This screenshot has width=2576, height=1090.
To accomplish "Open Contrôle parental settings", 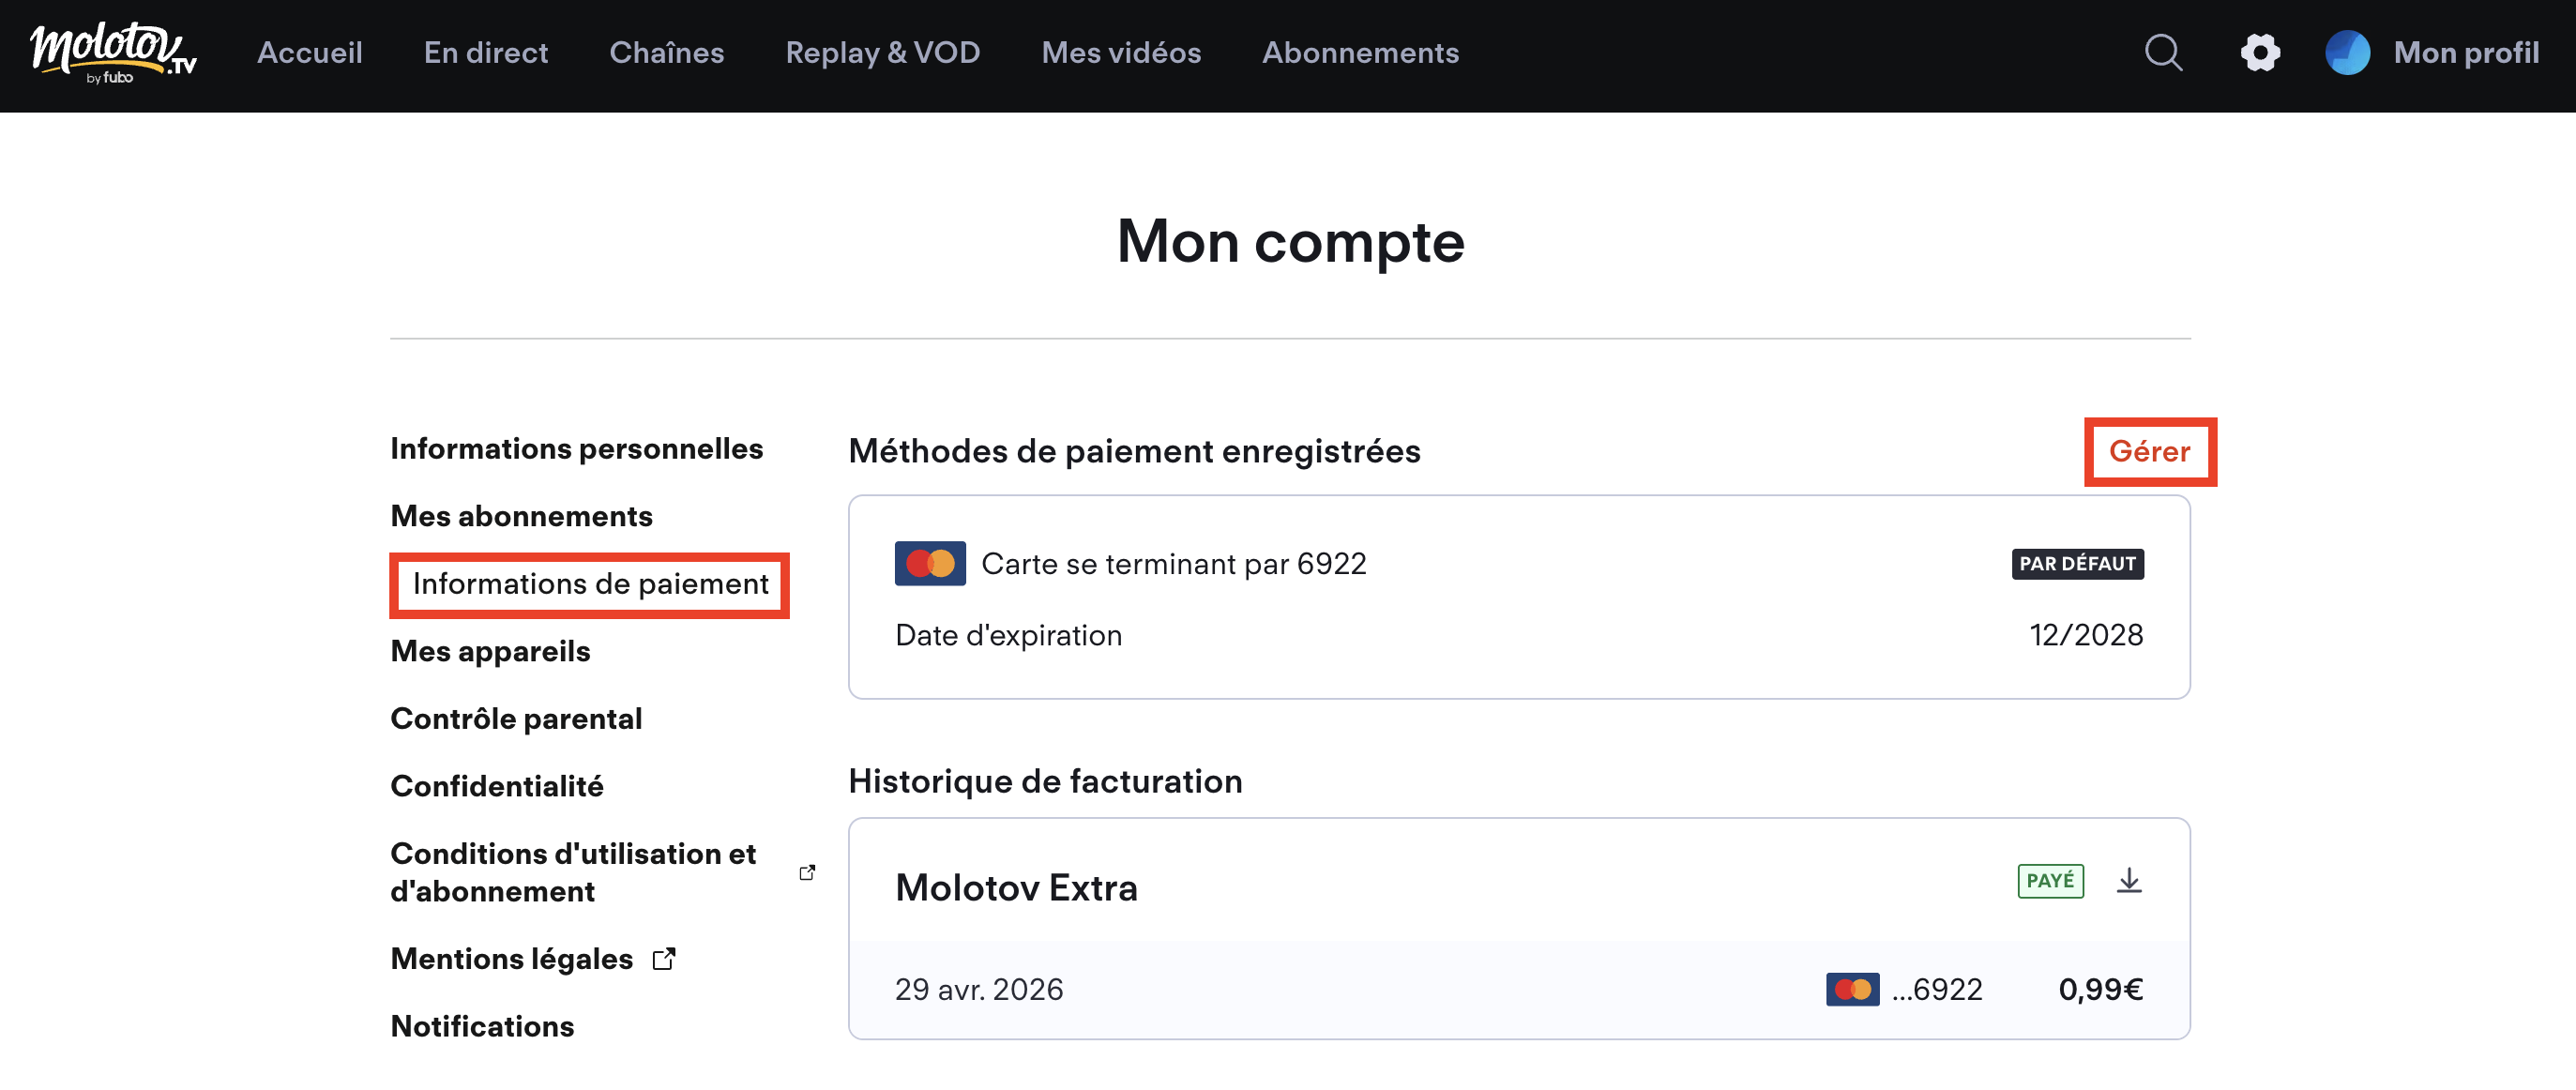I will [517, 719].
